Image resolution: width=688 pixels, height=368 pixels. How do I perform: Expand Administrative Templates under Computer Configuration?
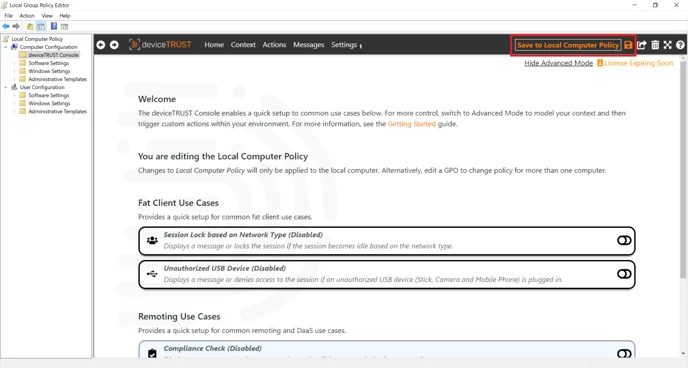point(14,79)
